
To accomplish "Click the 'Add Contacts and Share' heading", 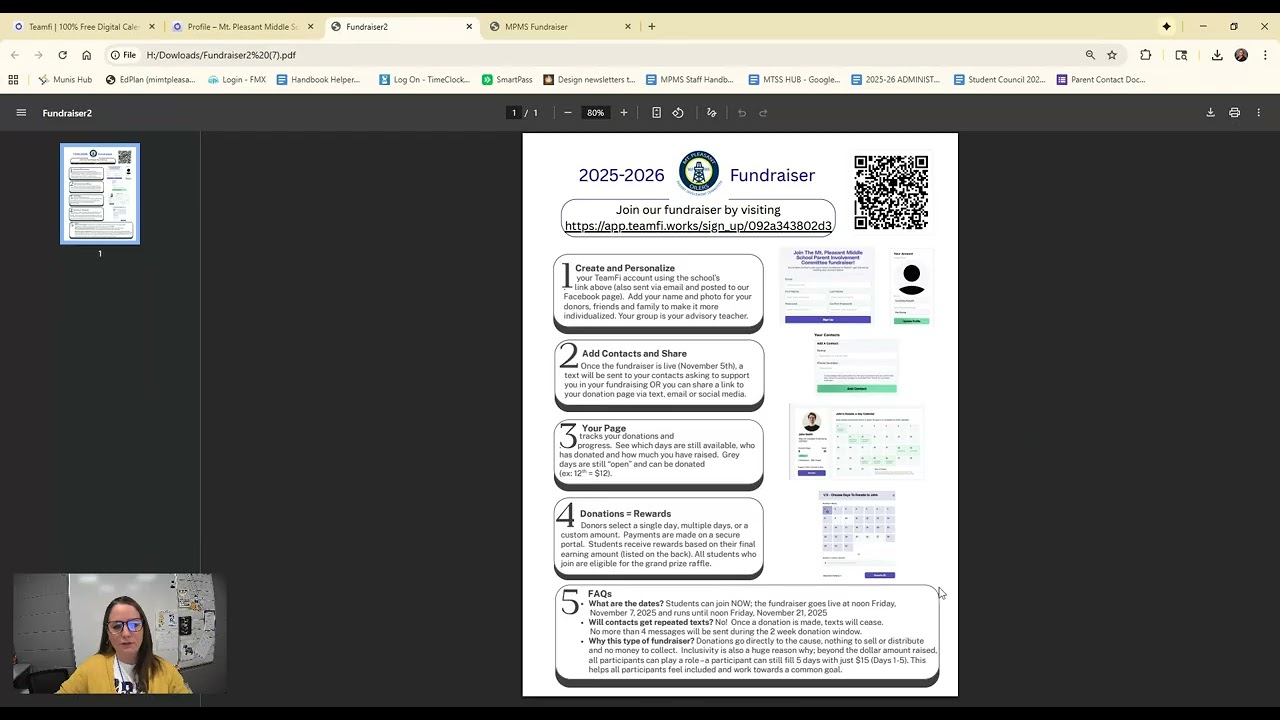I will click(x=634, y=353).
